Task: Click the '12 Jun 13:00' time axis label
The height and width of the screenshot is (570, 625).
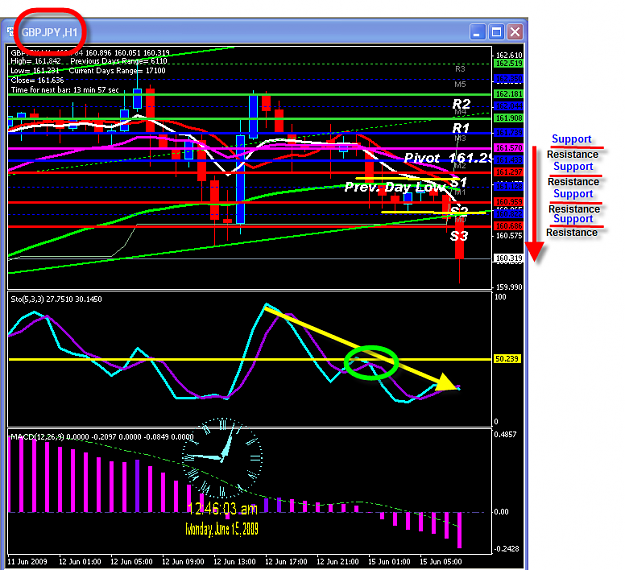Action: point(234,562)
